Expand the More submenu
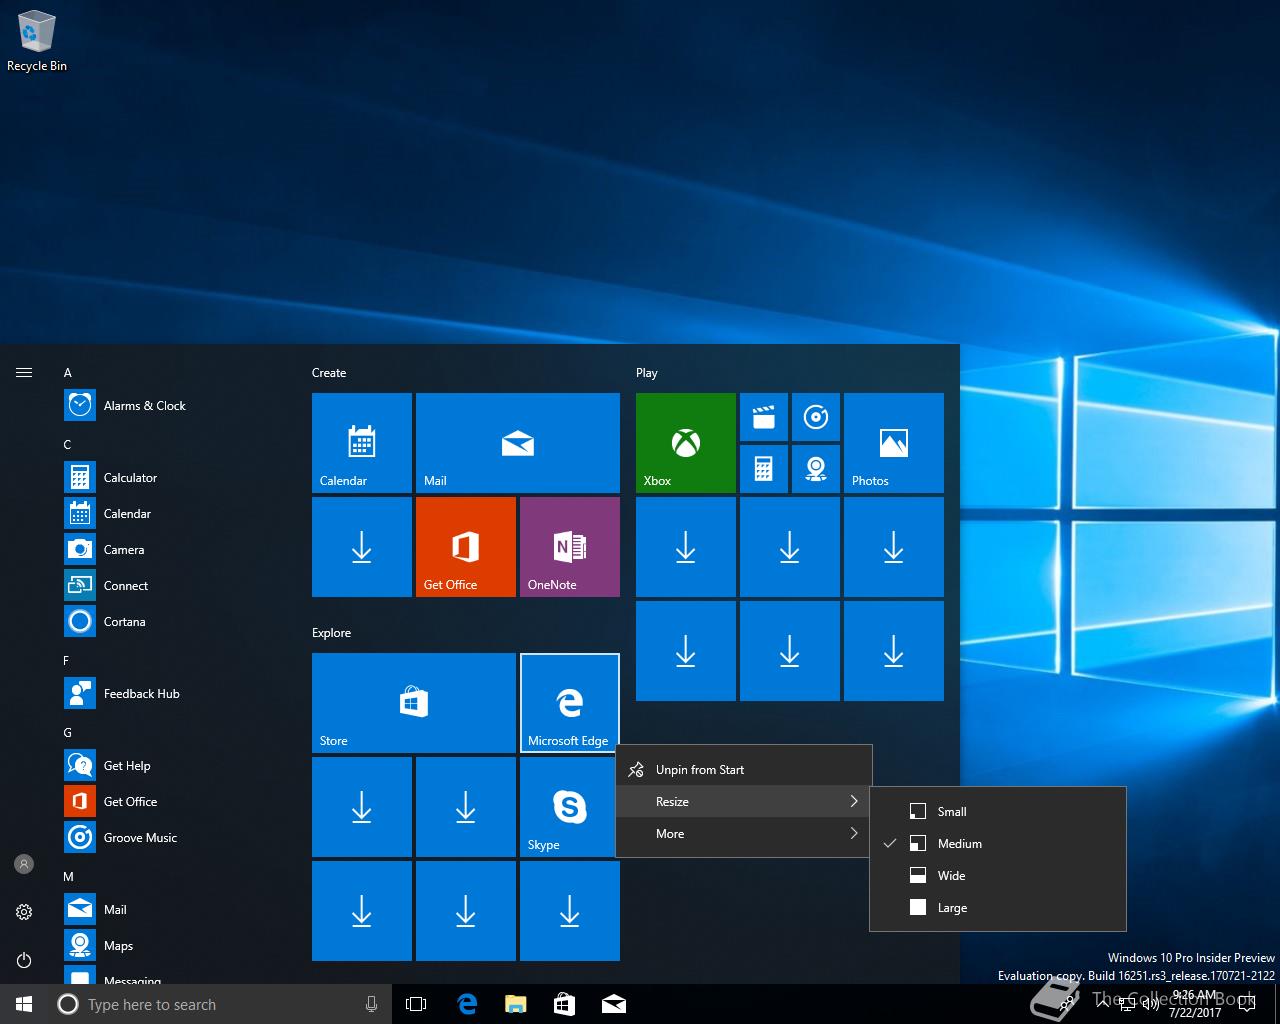 coord(742,834)
